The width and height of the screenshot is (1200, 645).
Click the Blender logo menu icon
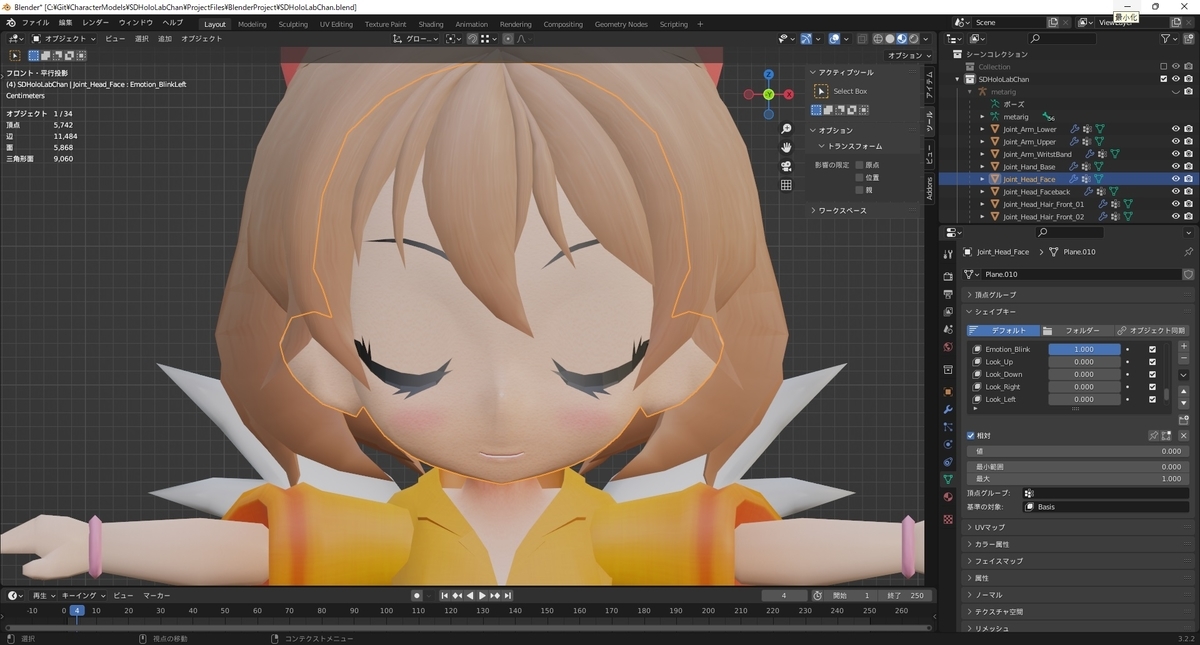tap(11, 23)
